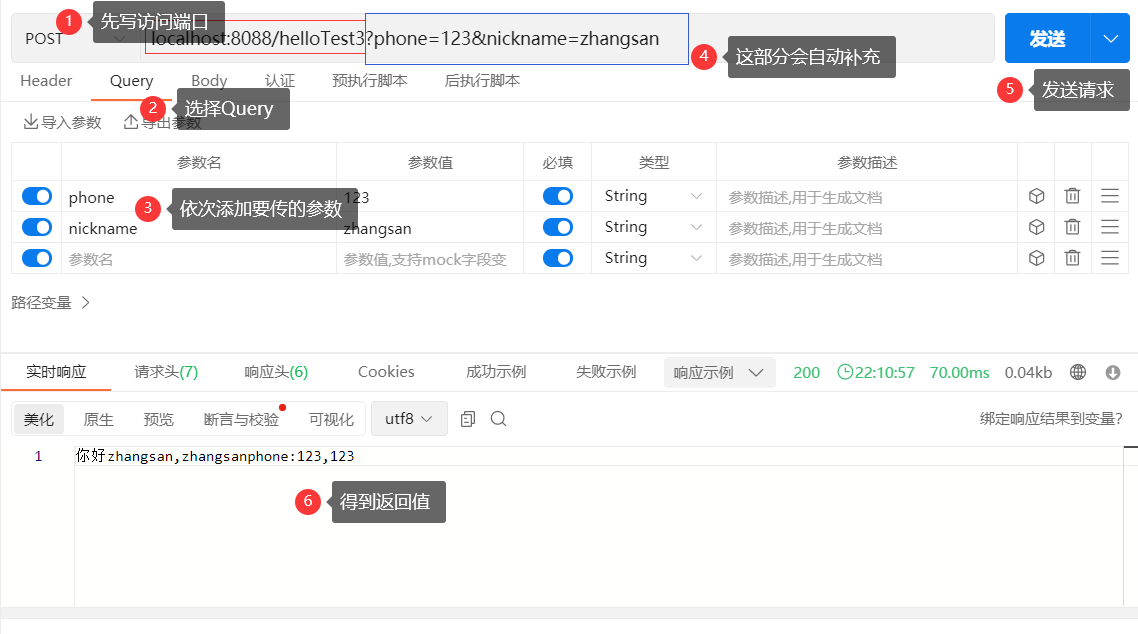Select the 请求头(7) tab
This screenshot has width=1138, height=634.
[x=166, y=372]
